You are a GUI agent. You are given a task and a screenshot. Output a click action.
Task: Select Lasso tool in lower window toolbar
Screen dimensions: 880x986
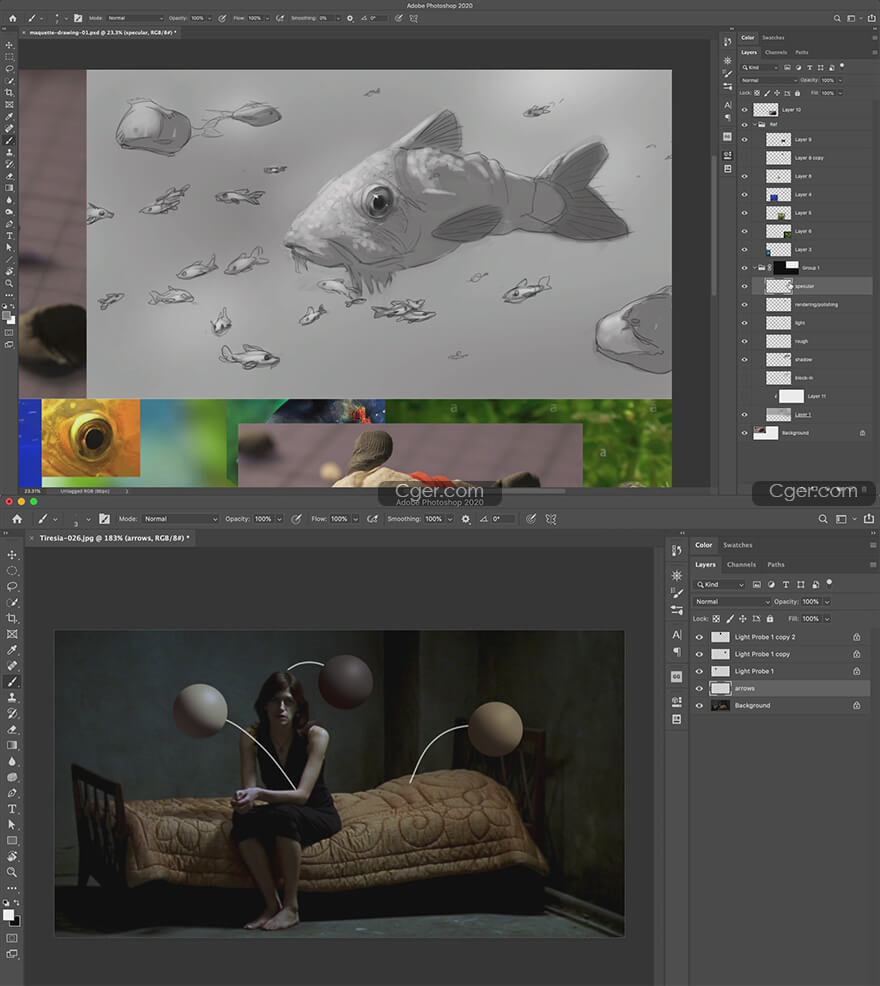click(12, 586)
